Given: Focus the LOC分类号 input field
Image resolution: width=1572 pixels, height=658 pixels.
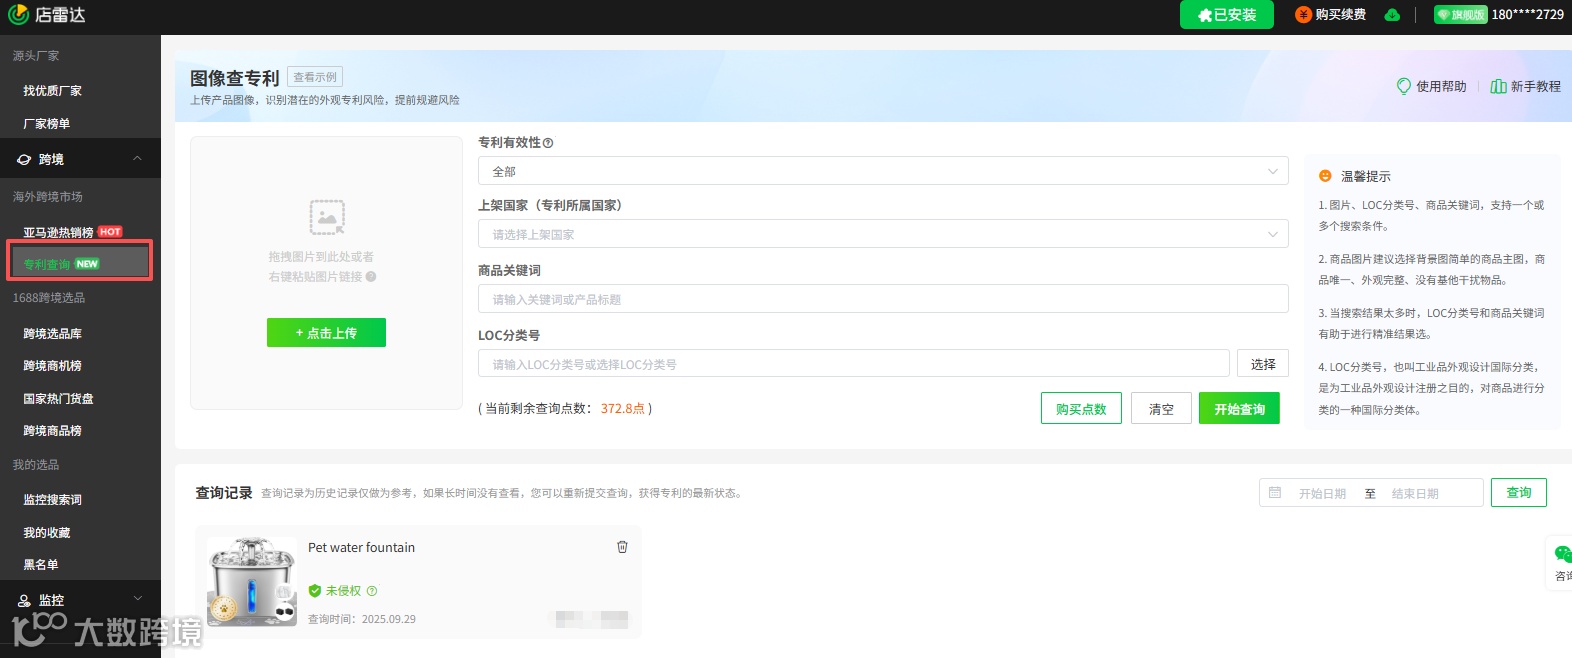Looking at the screenshot, I should [854, 364].
